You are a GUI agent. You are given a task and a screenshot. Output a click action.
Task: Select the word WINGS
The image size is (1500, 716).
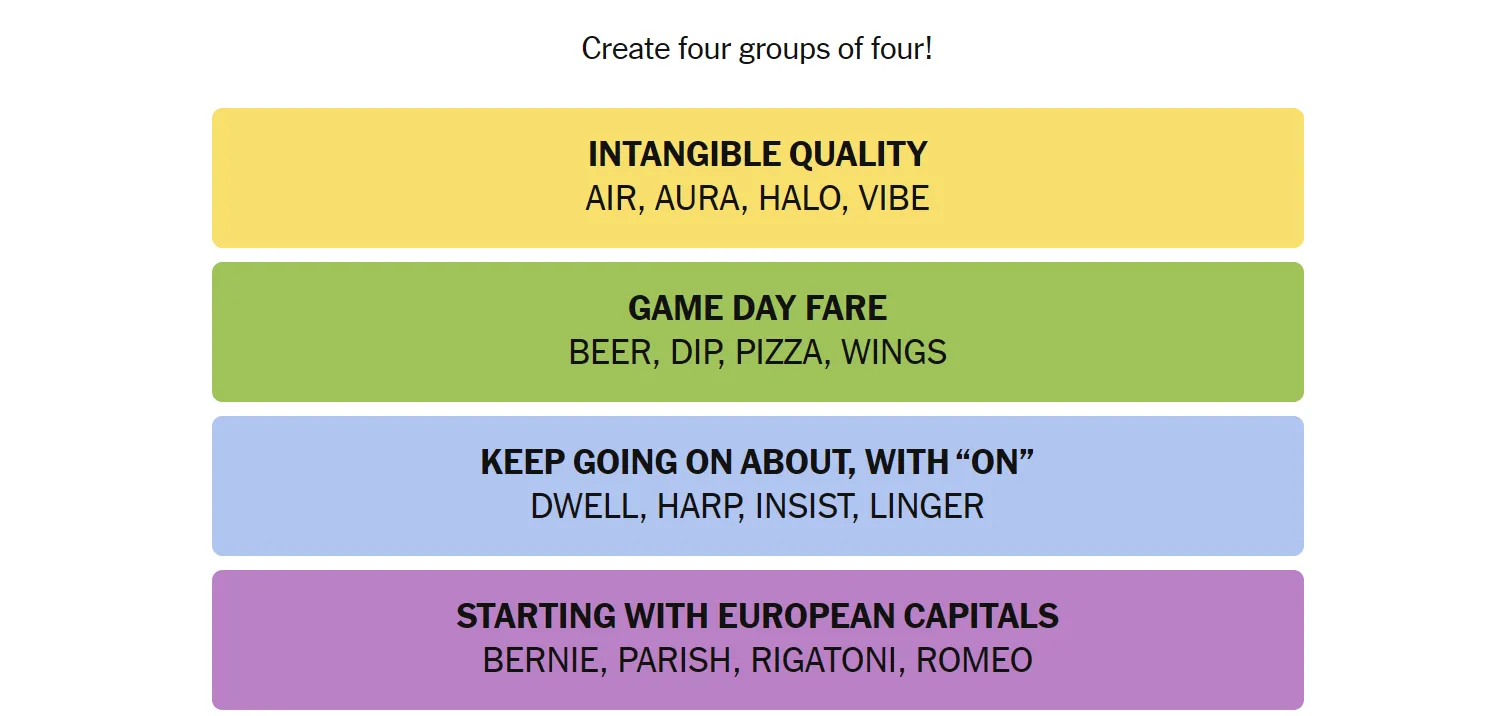point(893,352)
